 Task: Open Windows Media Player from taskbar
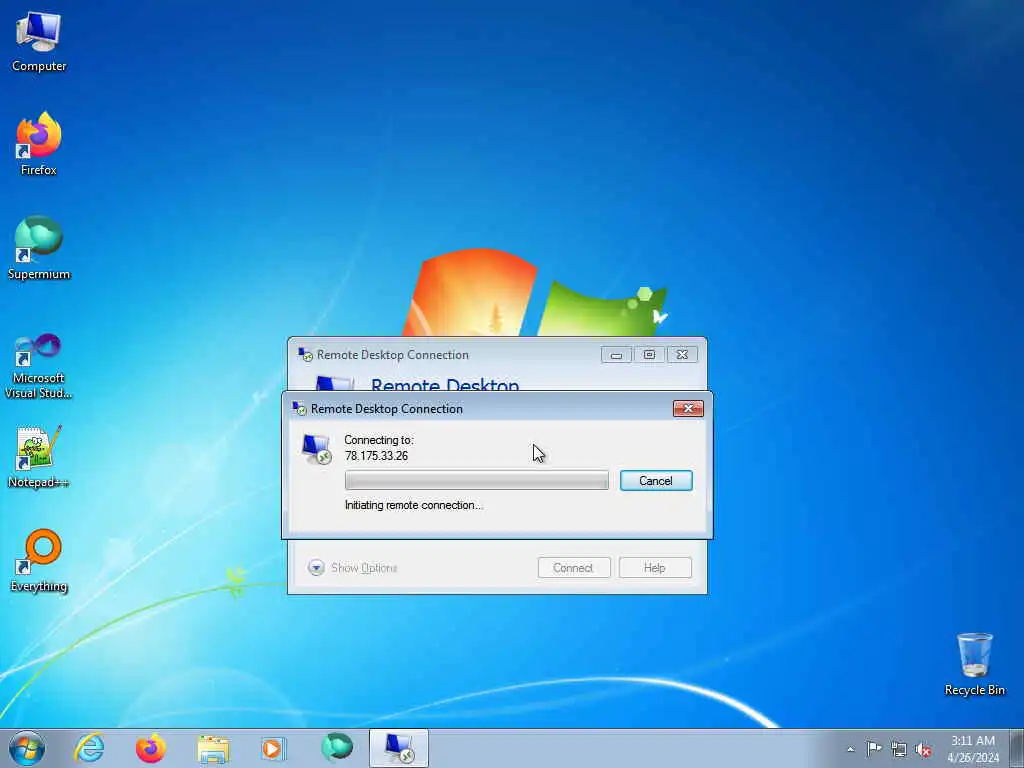273,748
